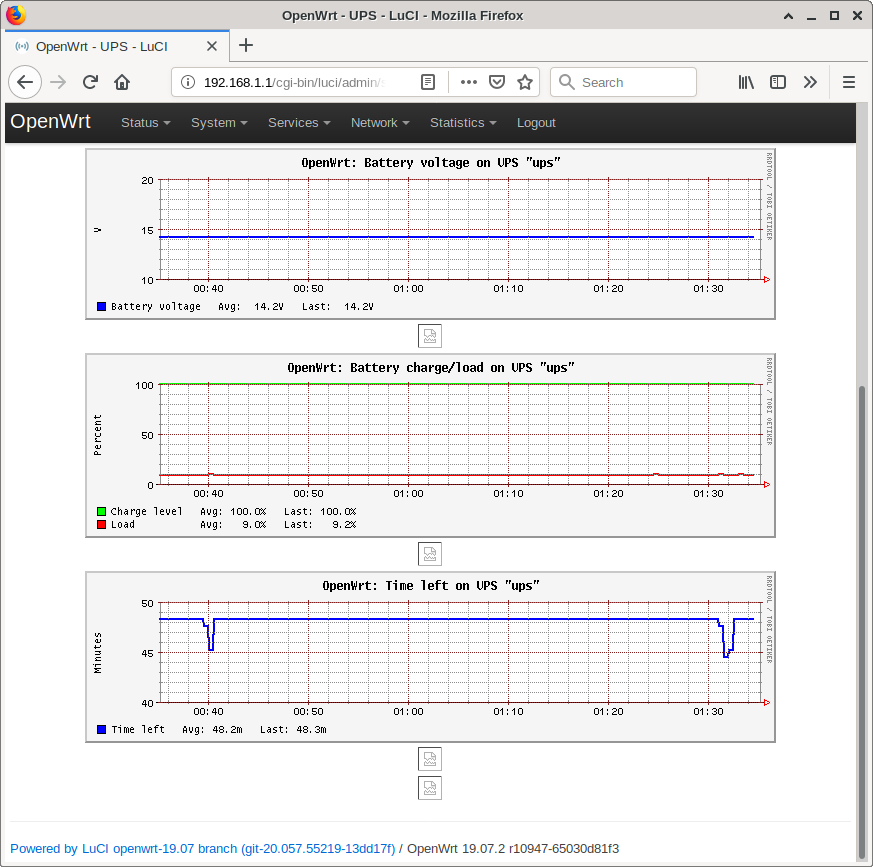The image size is (873, 867).
Task: Click the graph icon below Battery voltage chart
Action: 430,335
